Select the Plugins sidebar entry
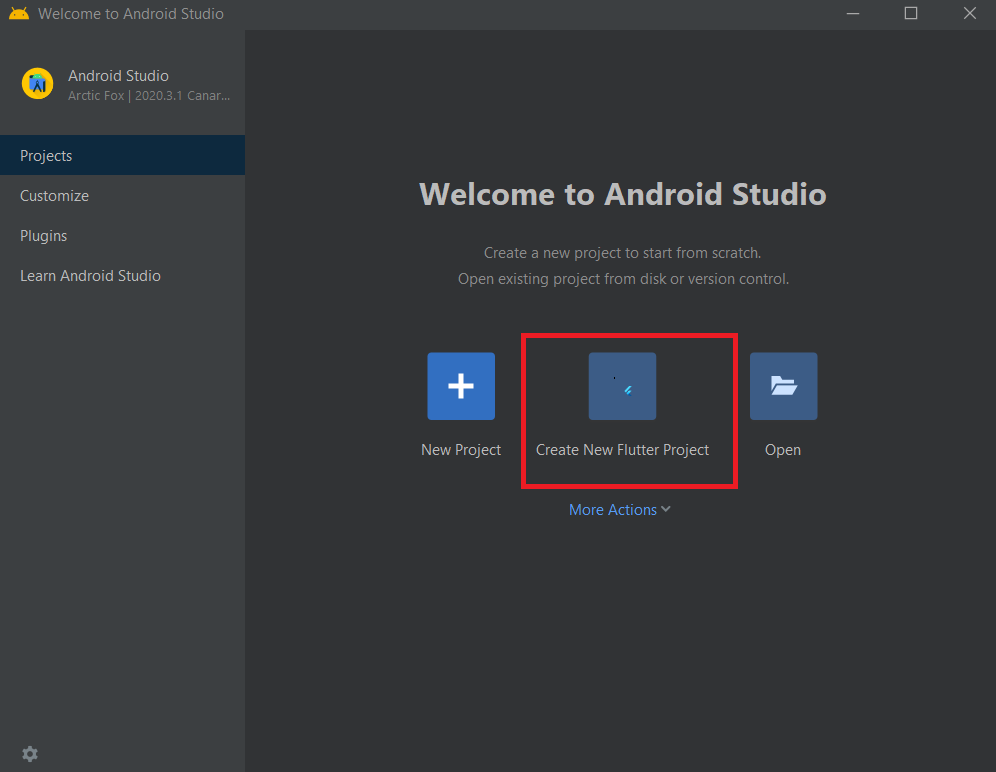 [x=43, y=235]
